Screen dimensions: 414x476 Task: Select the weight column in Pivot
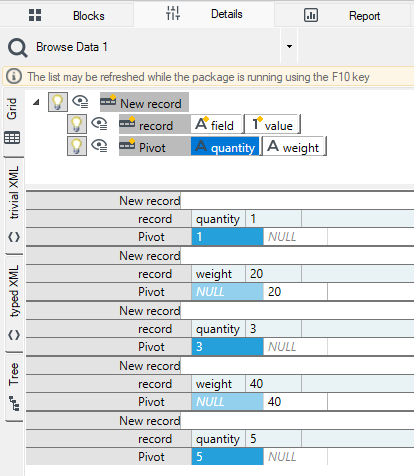(x=294, y=146)
